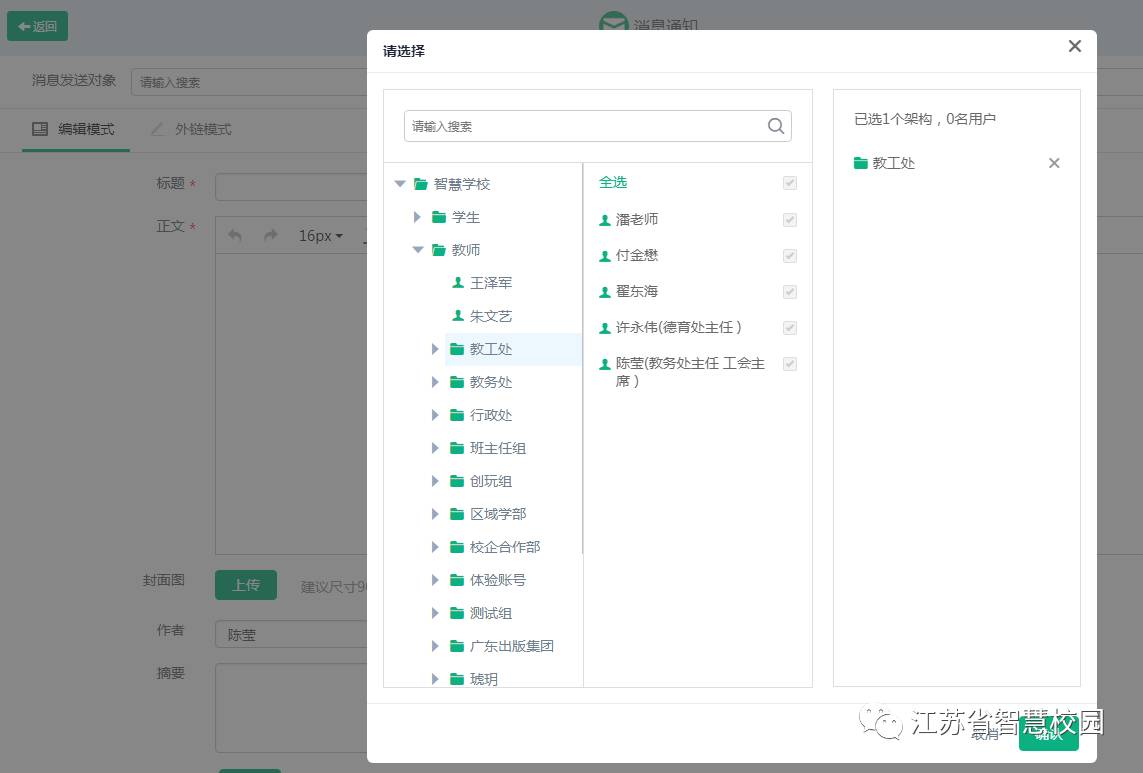Click the 校企合作部 folder icon

click(x=457, y=547)
